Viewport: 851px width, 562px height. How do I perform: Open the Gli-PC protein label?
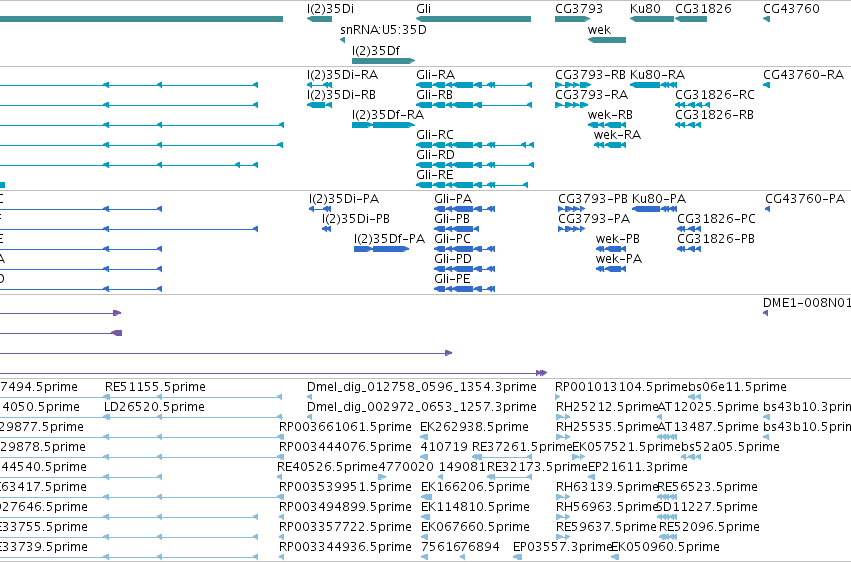tap(452, 239)
